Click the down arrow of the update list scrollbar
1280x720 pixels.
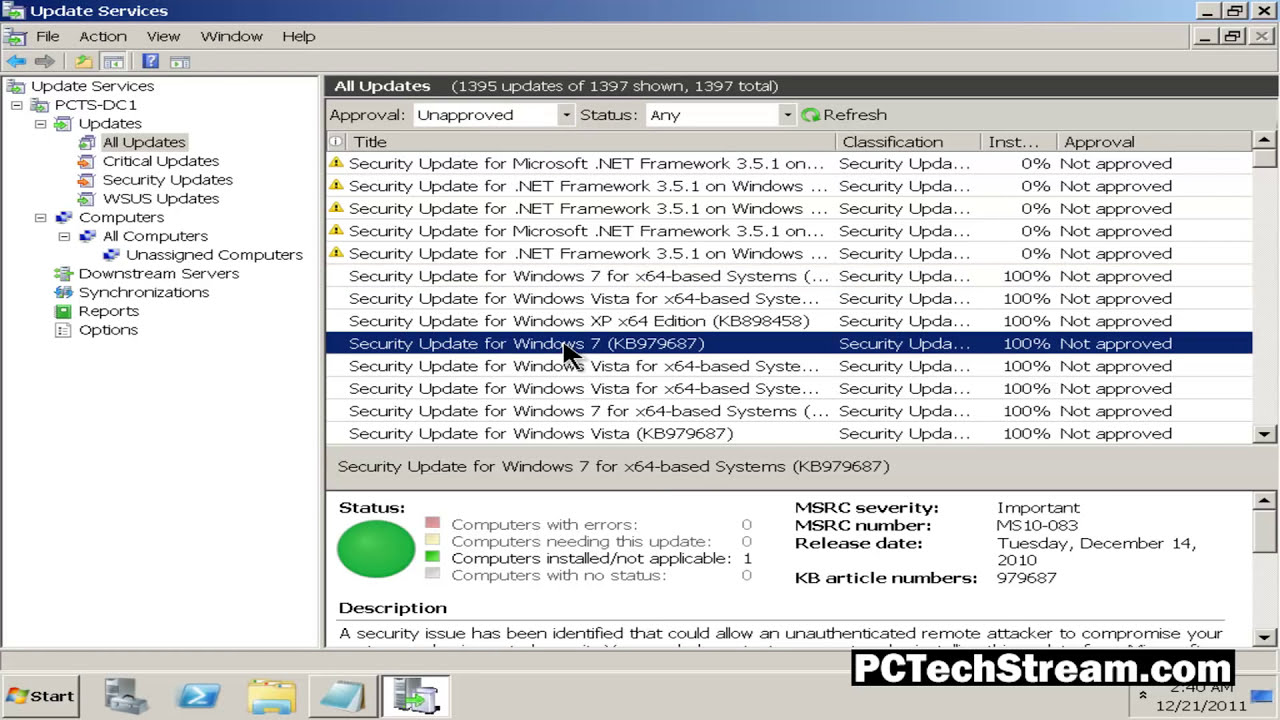tap(1265, 434)
